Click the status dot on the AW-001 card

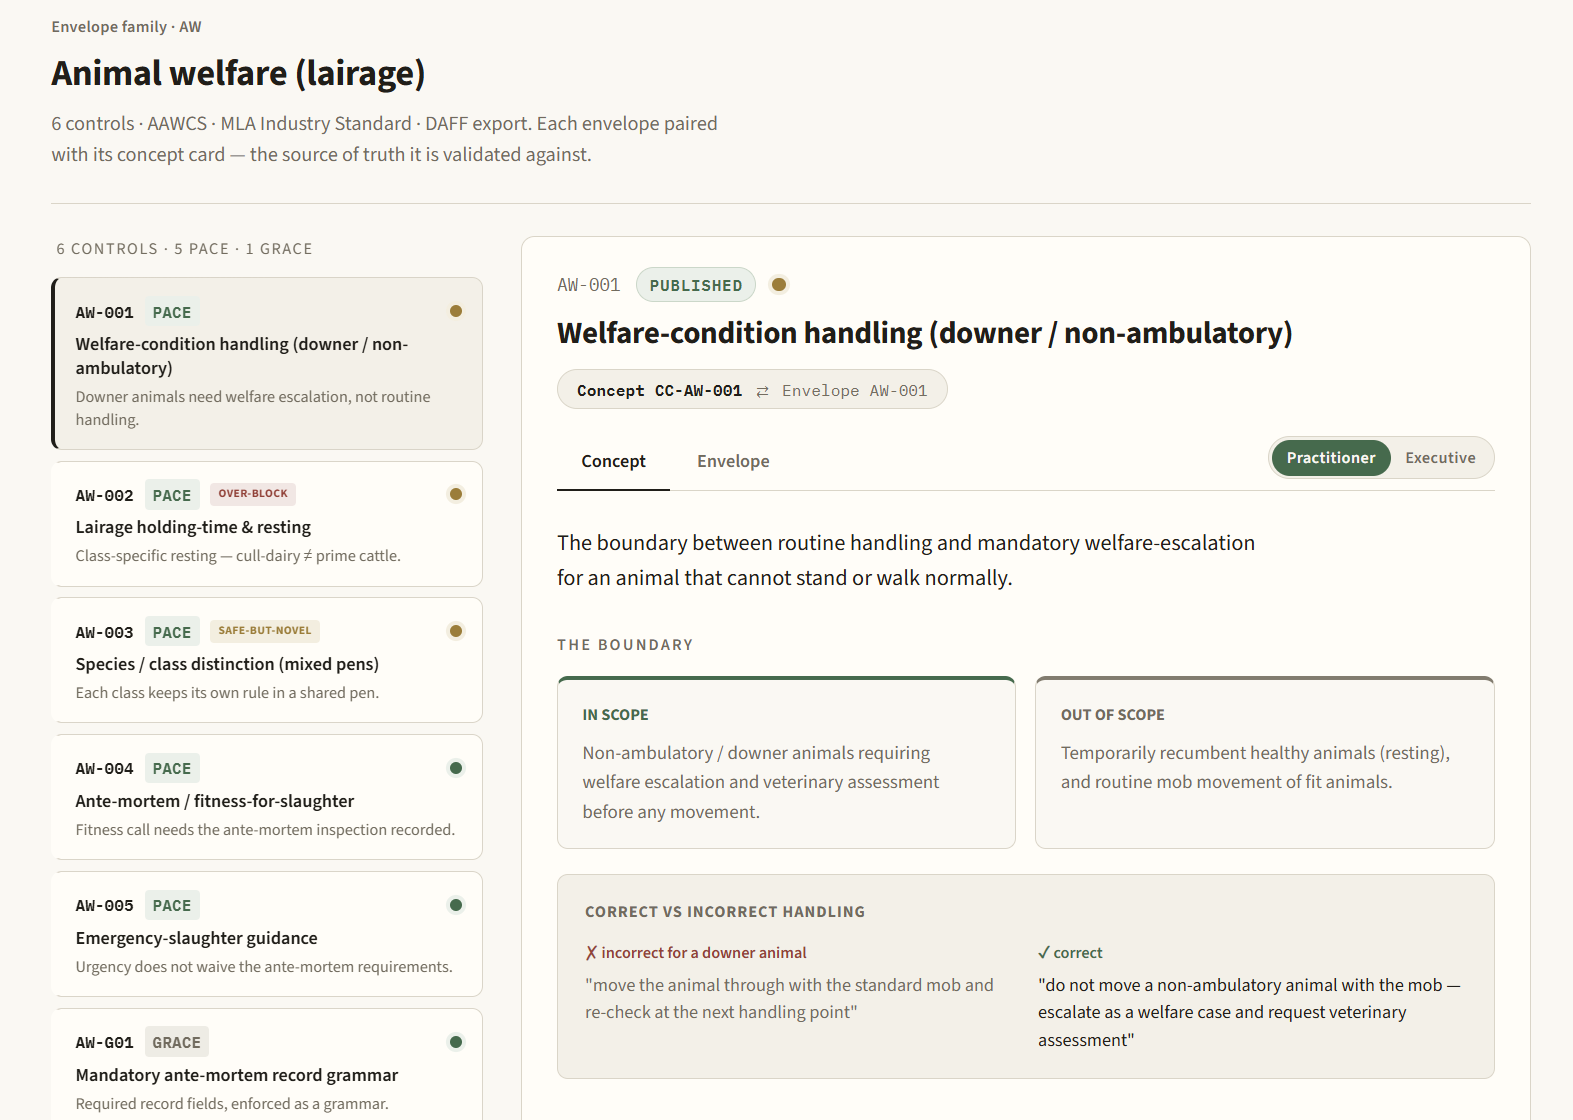pyautogui.click(x=456, y=311)
